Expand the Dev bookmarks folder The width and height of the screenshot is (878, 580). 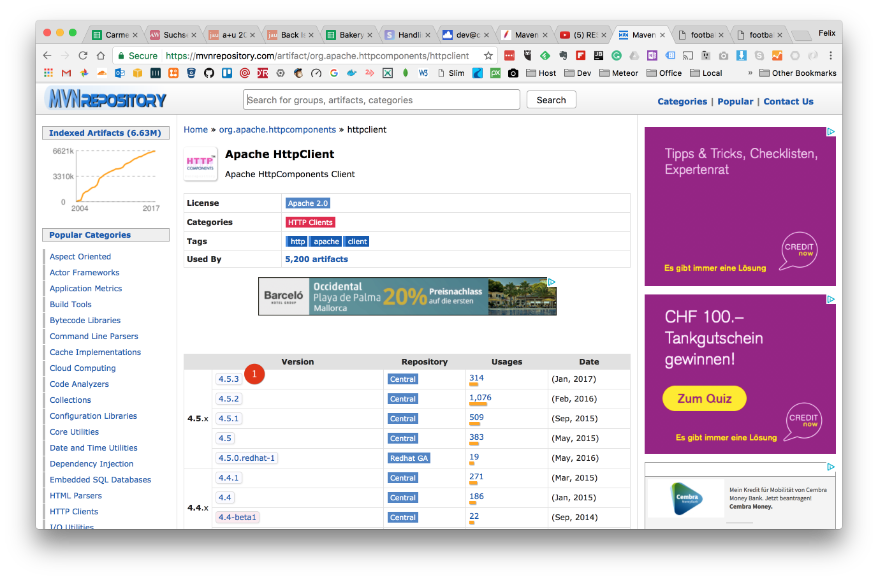pyautogui.click(x=576, y=73)
